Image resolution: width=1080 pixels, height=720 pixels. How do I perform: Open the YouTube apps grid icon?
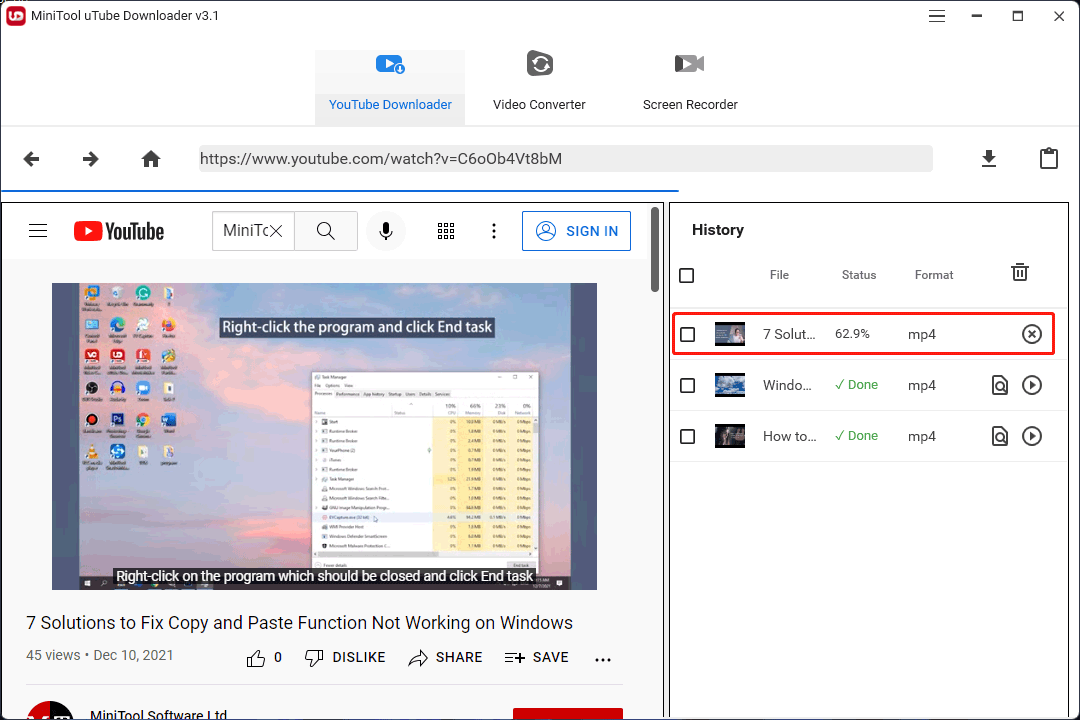(x=446, y=231)
